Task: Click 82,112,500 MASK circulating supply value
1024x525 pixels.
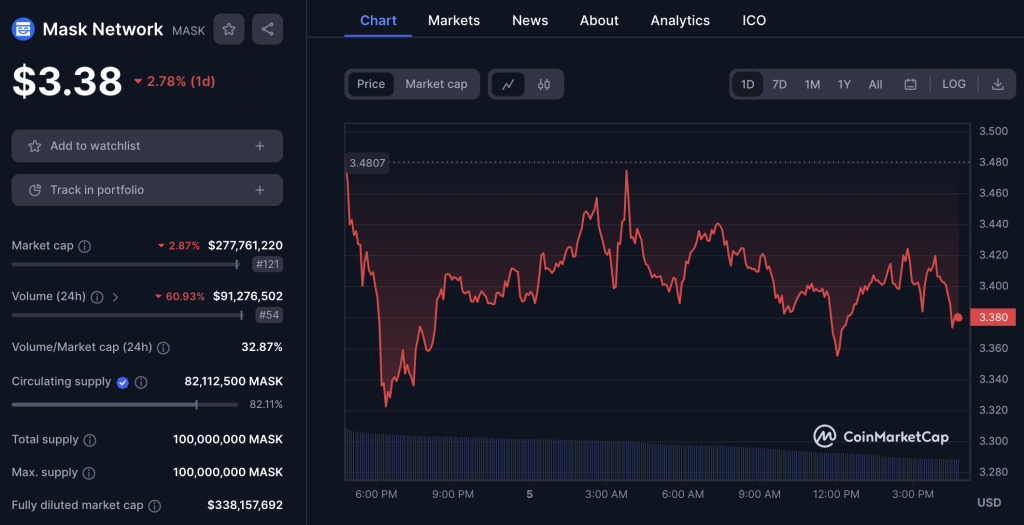Action: pos(234,381)
